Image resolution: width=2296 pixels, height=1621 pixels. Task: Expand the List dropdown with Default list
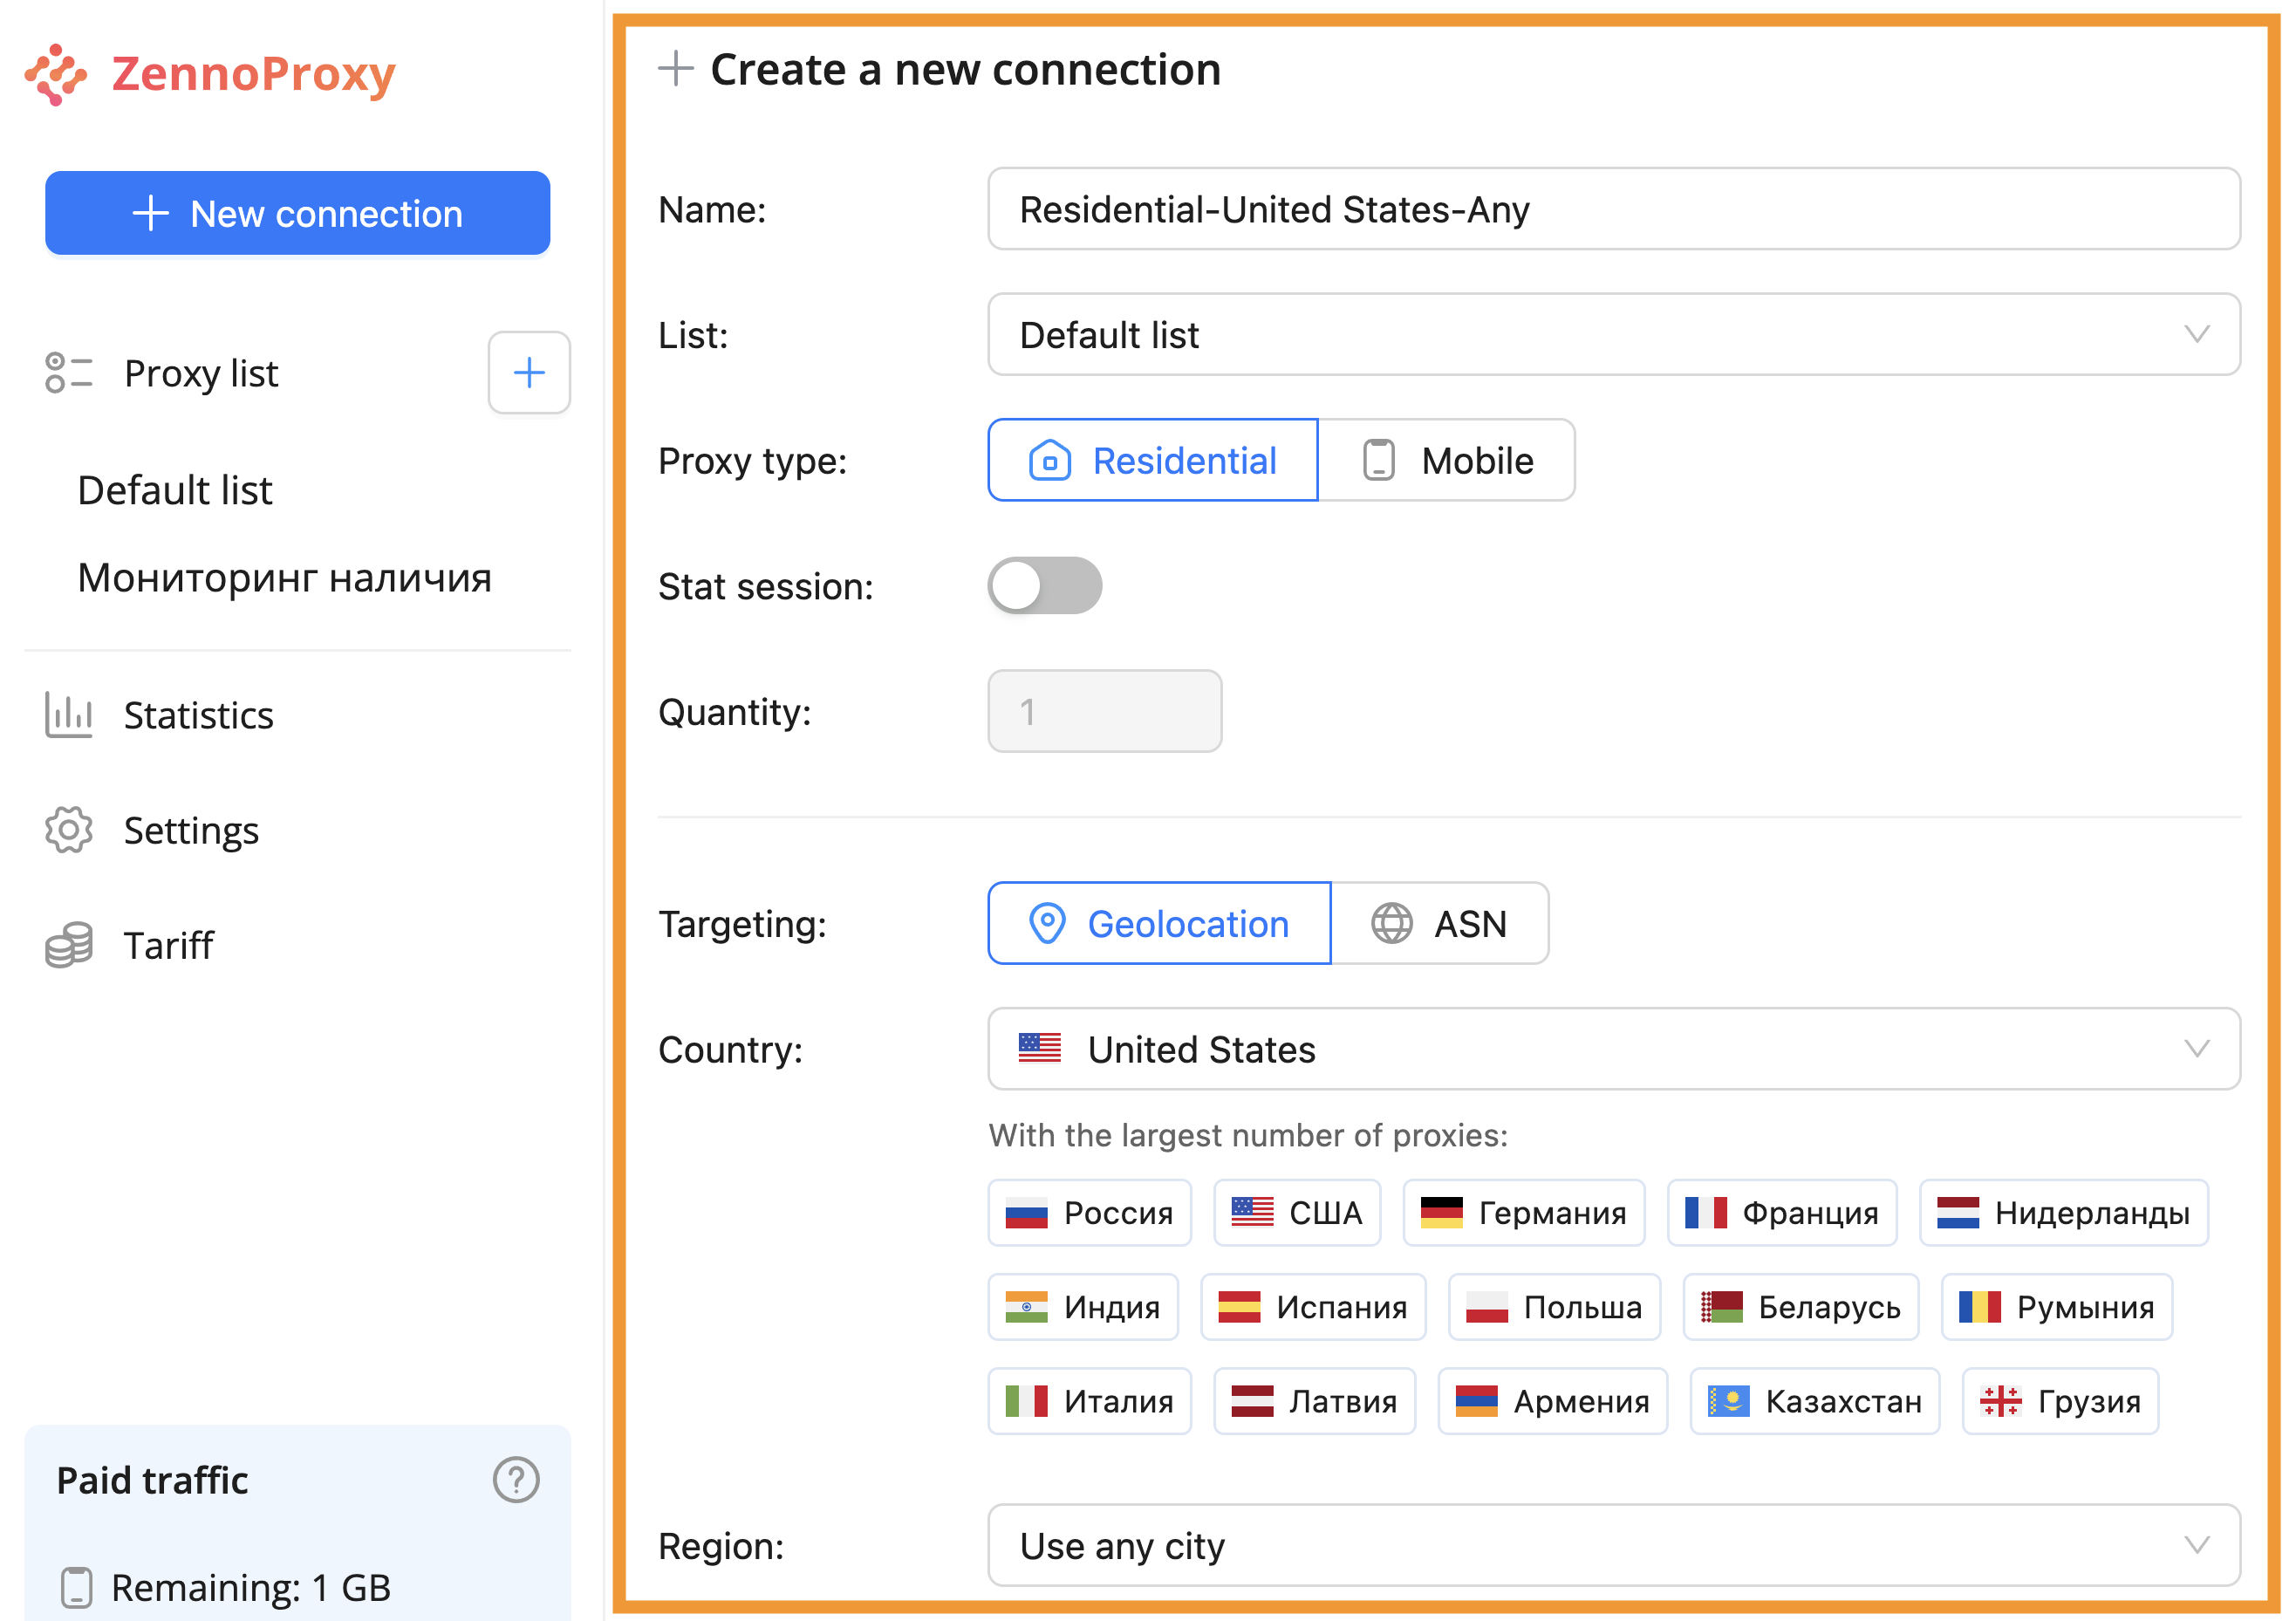(1613, 335)
